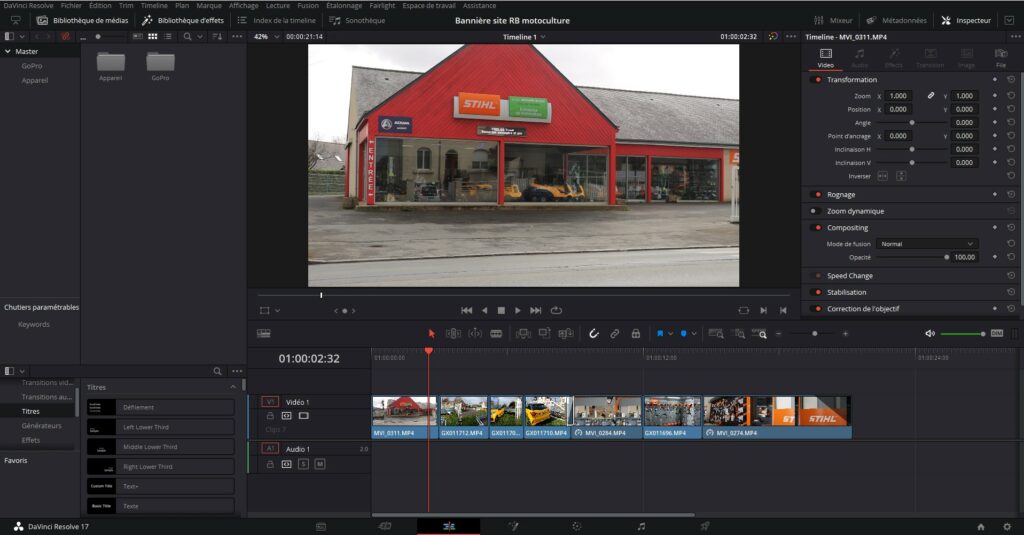
Task: Toggle loop playback
Action: click(556, 310)
